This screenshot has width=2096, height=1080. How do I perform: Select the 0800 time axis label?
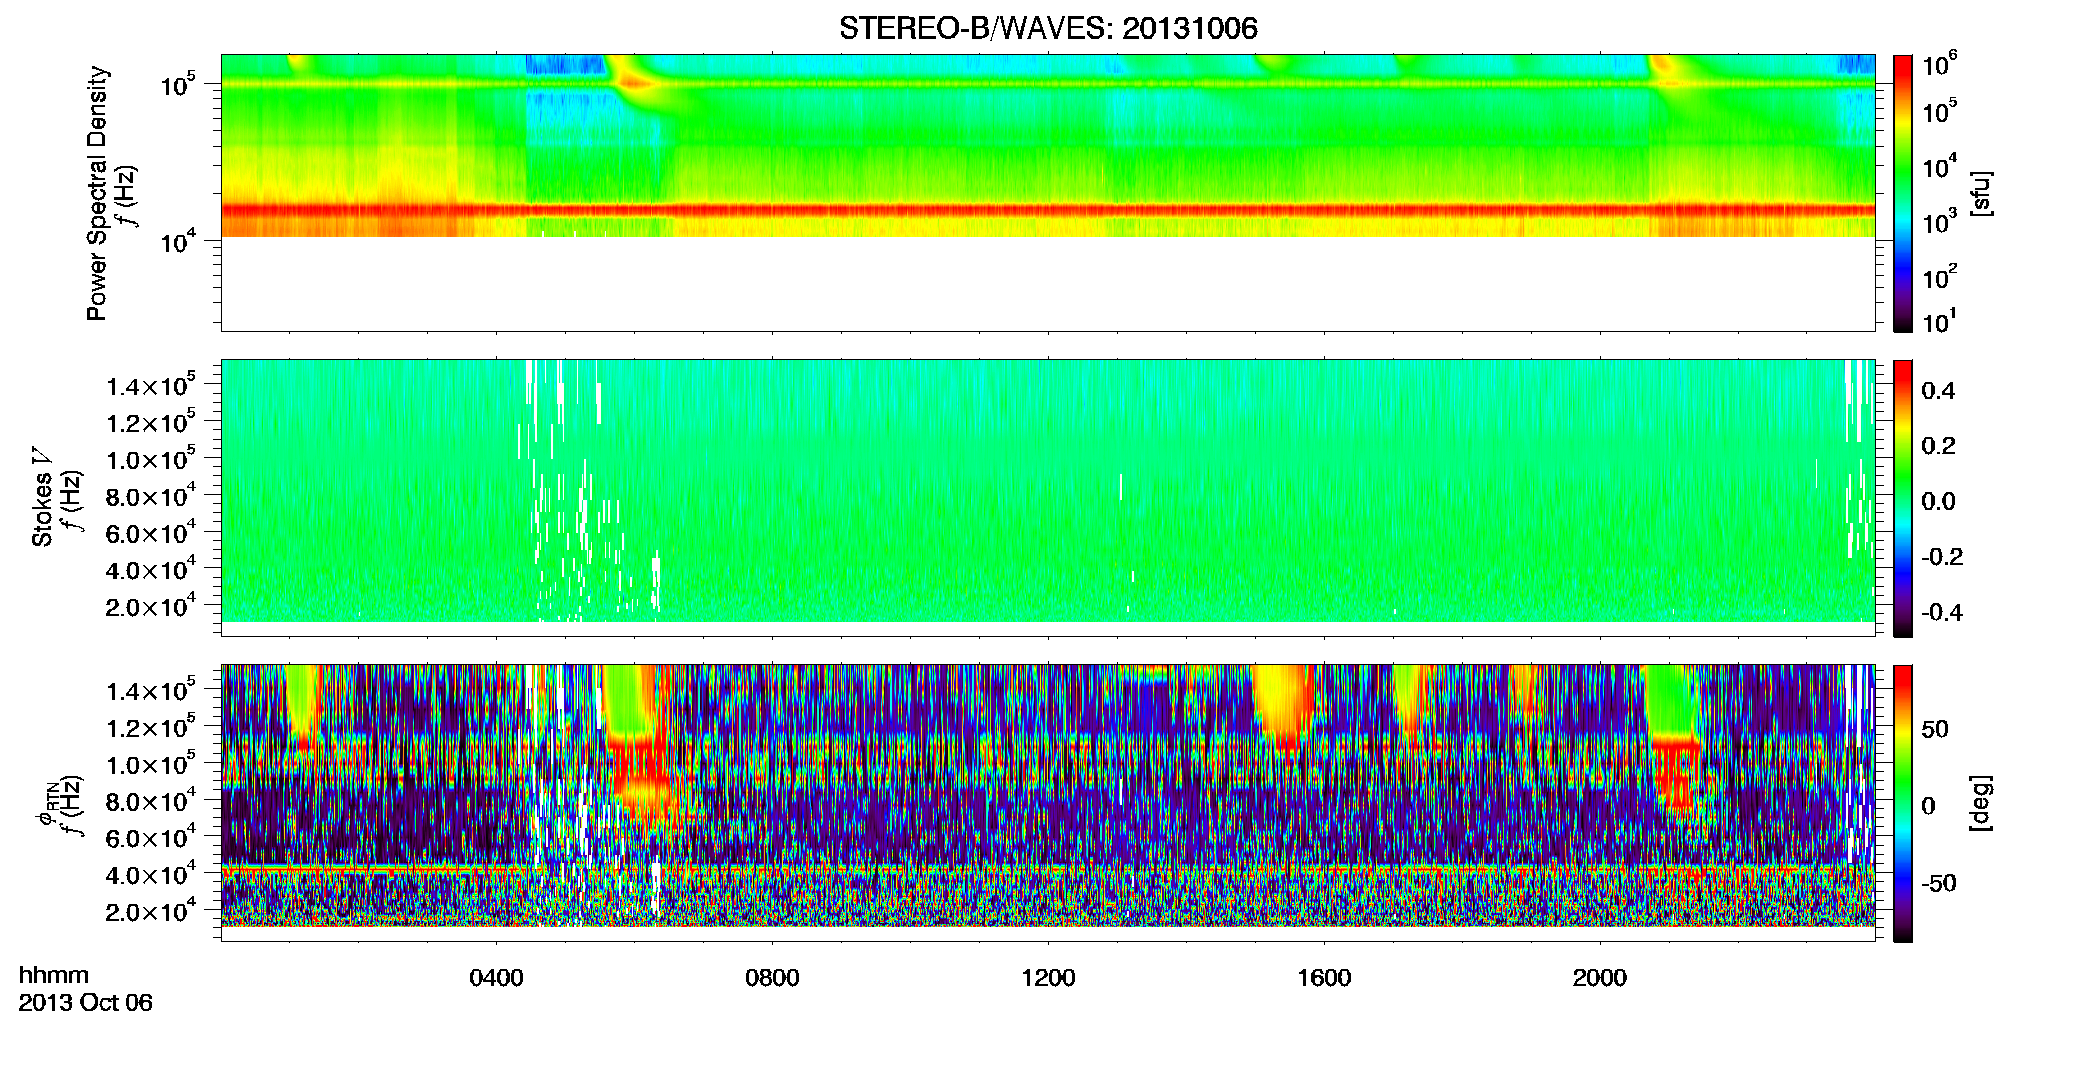click(772, 978)
